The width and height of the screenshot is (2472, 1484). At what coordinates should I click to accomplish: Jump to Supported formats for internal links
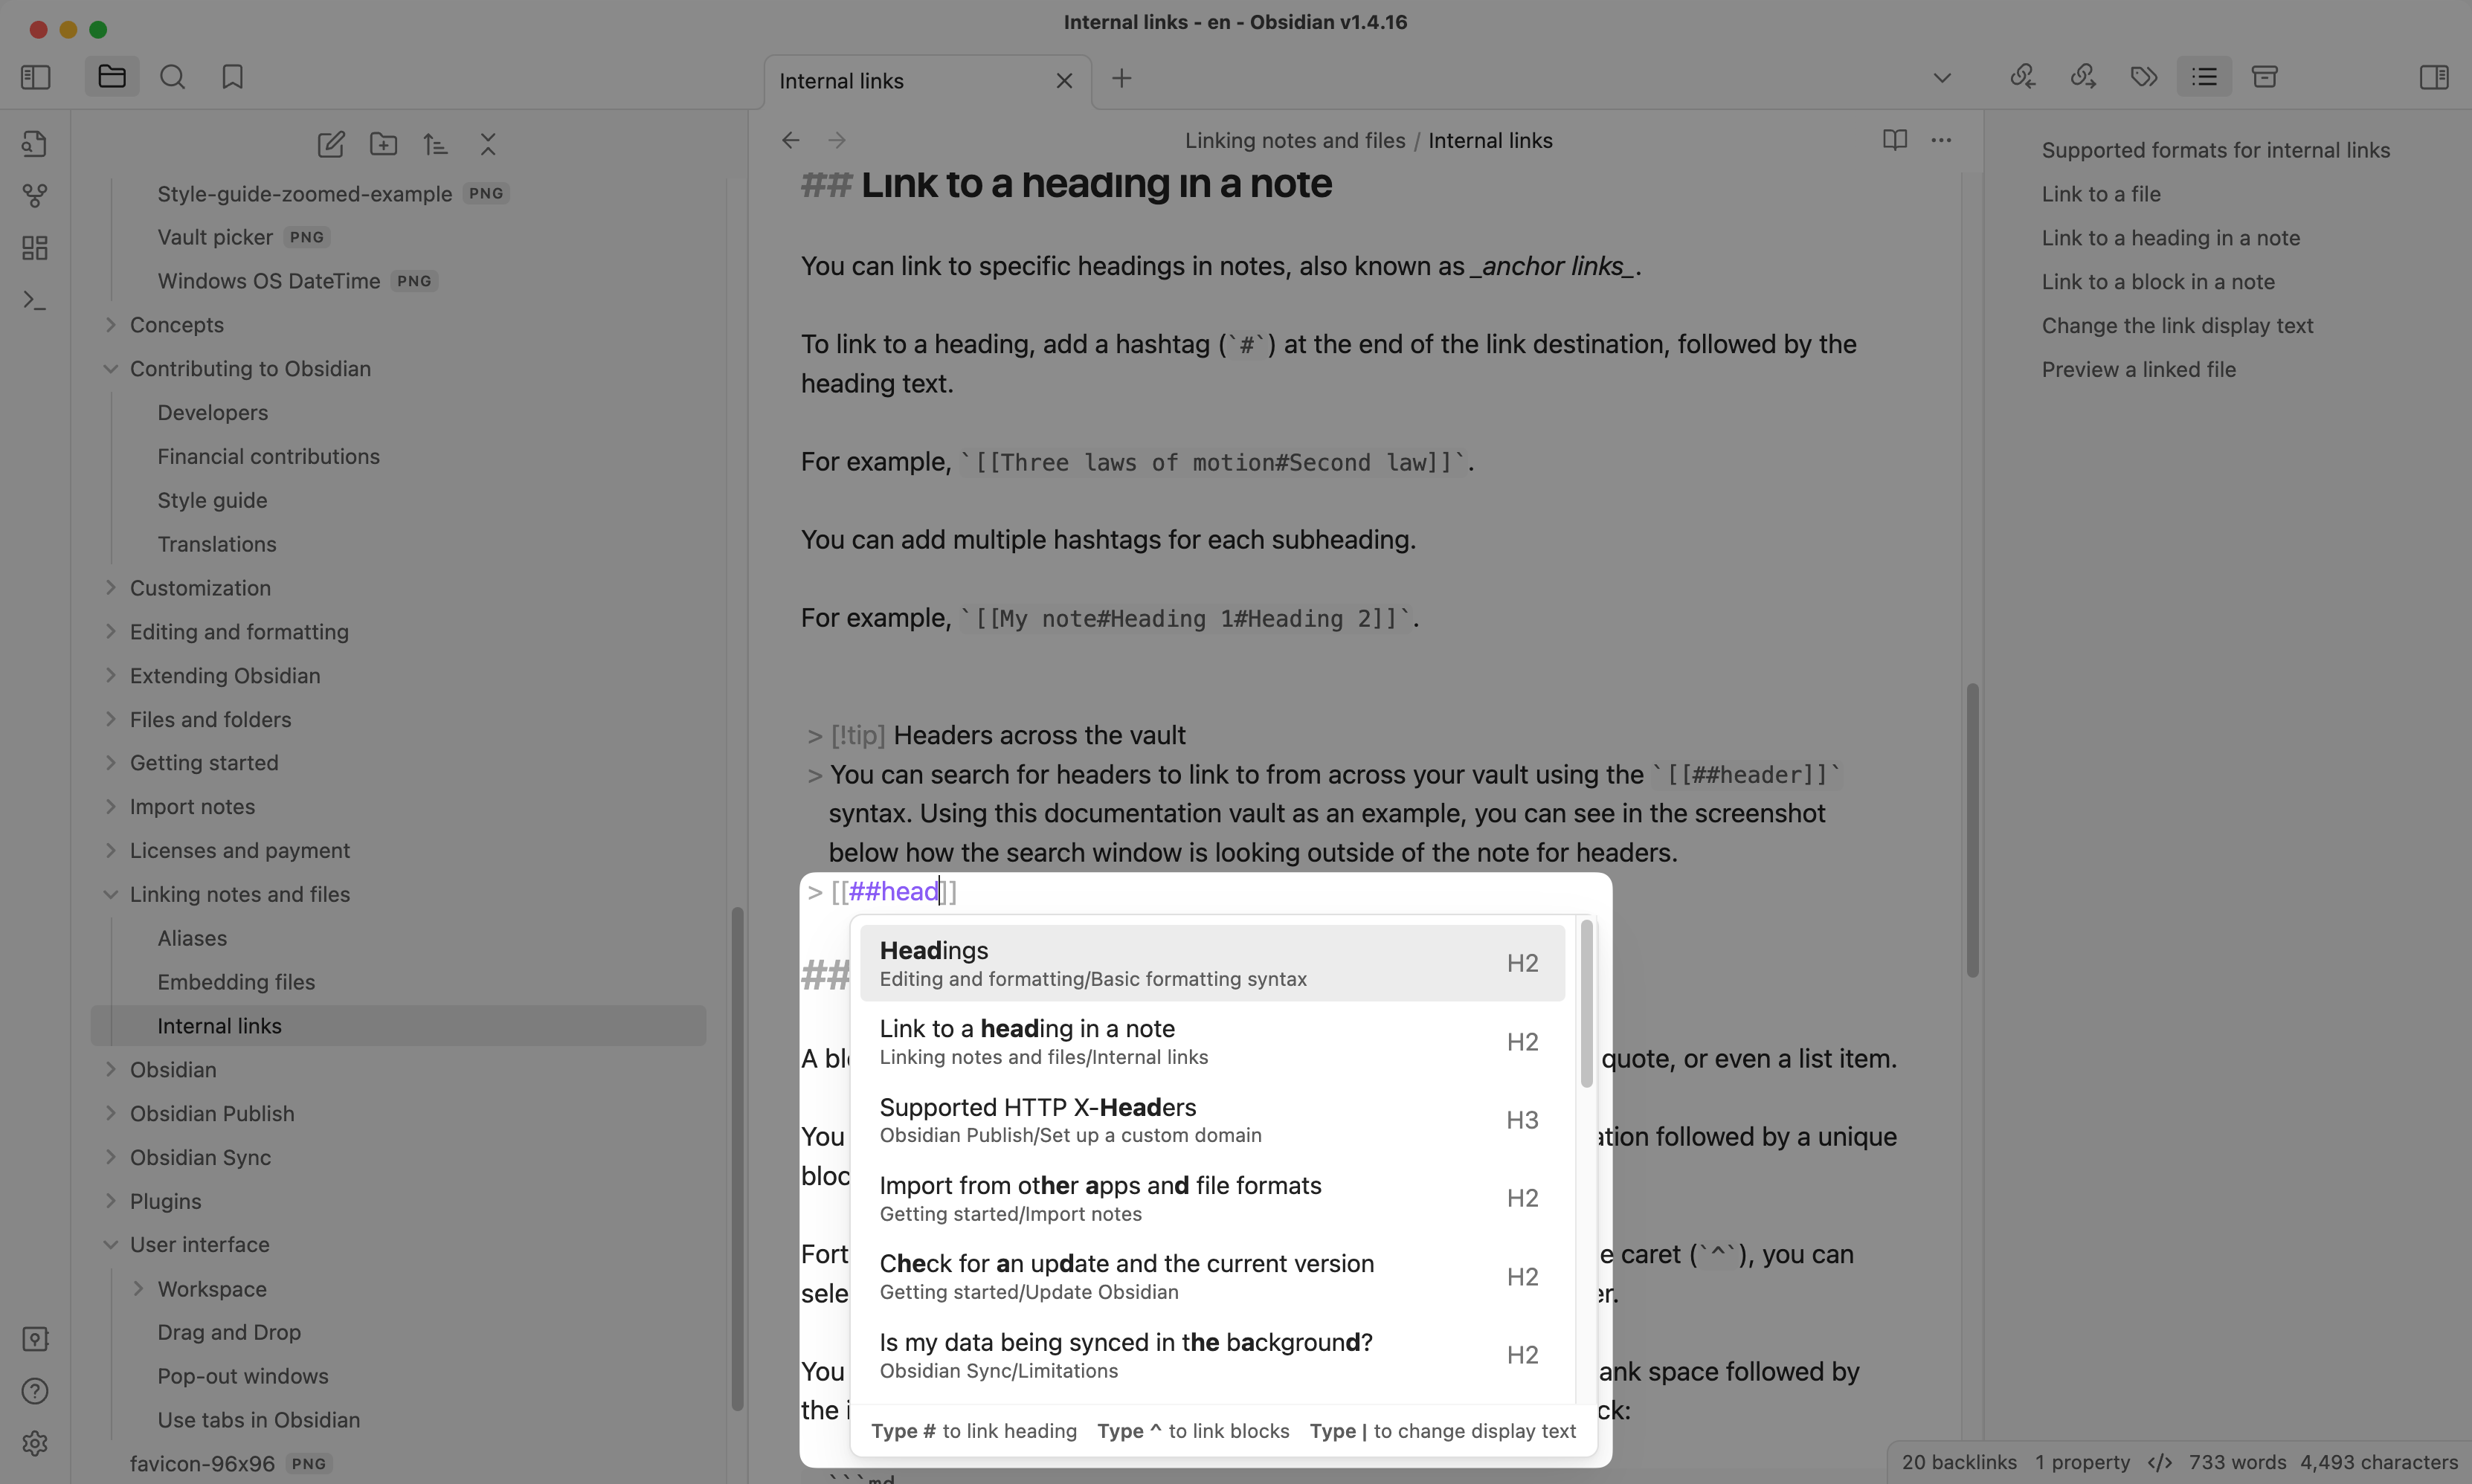2215,150
